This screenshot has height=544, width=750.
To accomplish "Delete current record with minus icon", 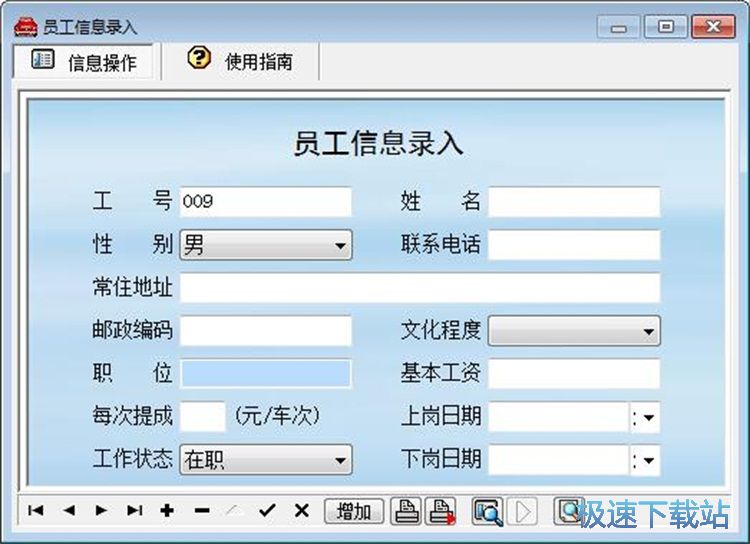I will (202, 511).
